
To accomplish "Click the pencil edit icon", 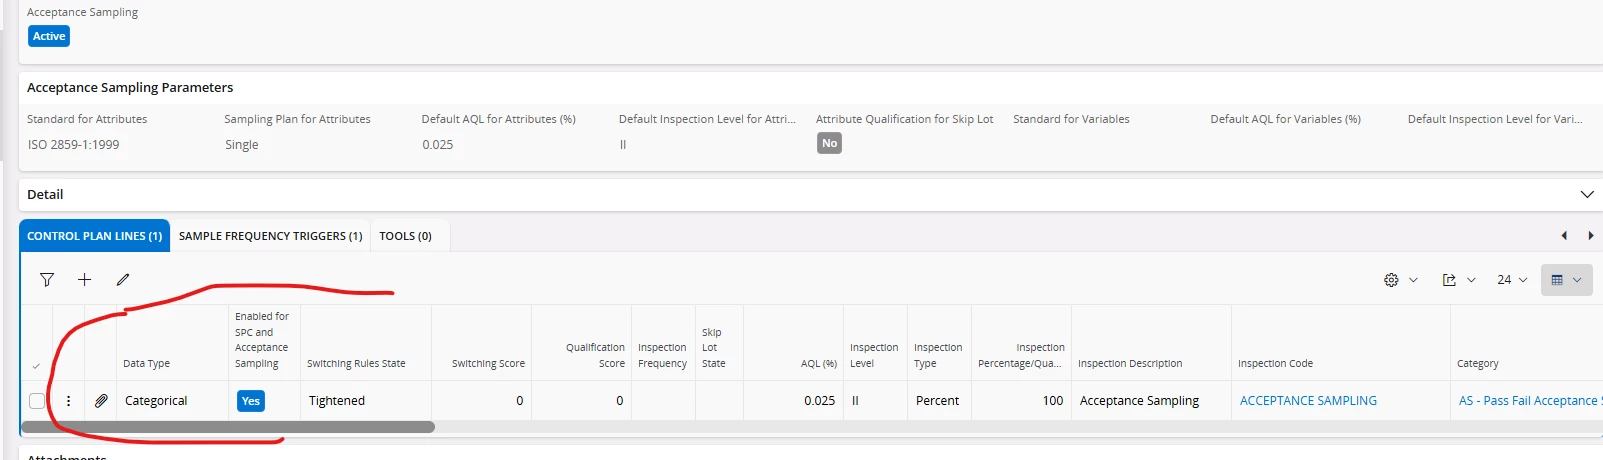I will [123, 280].
